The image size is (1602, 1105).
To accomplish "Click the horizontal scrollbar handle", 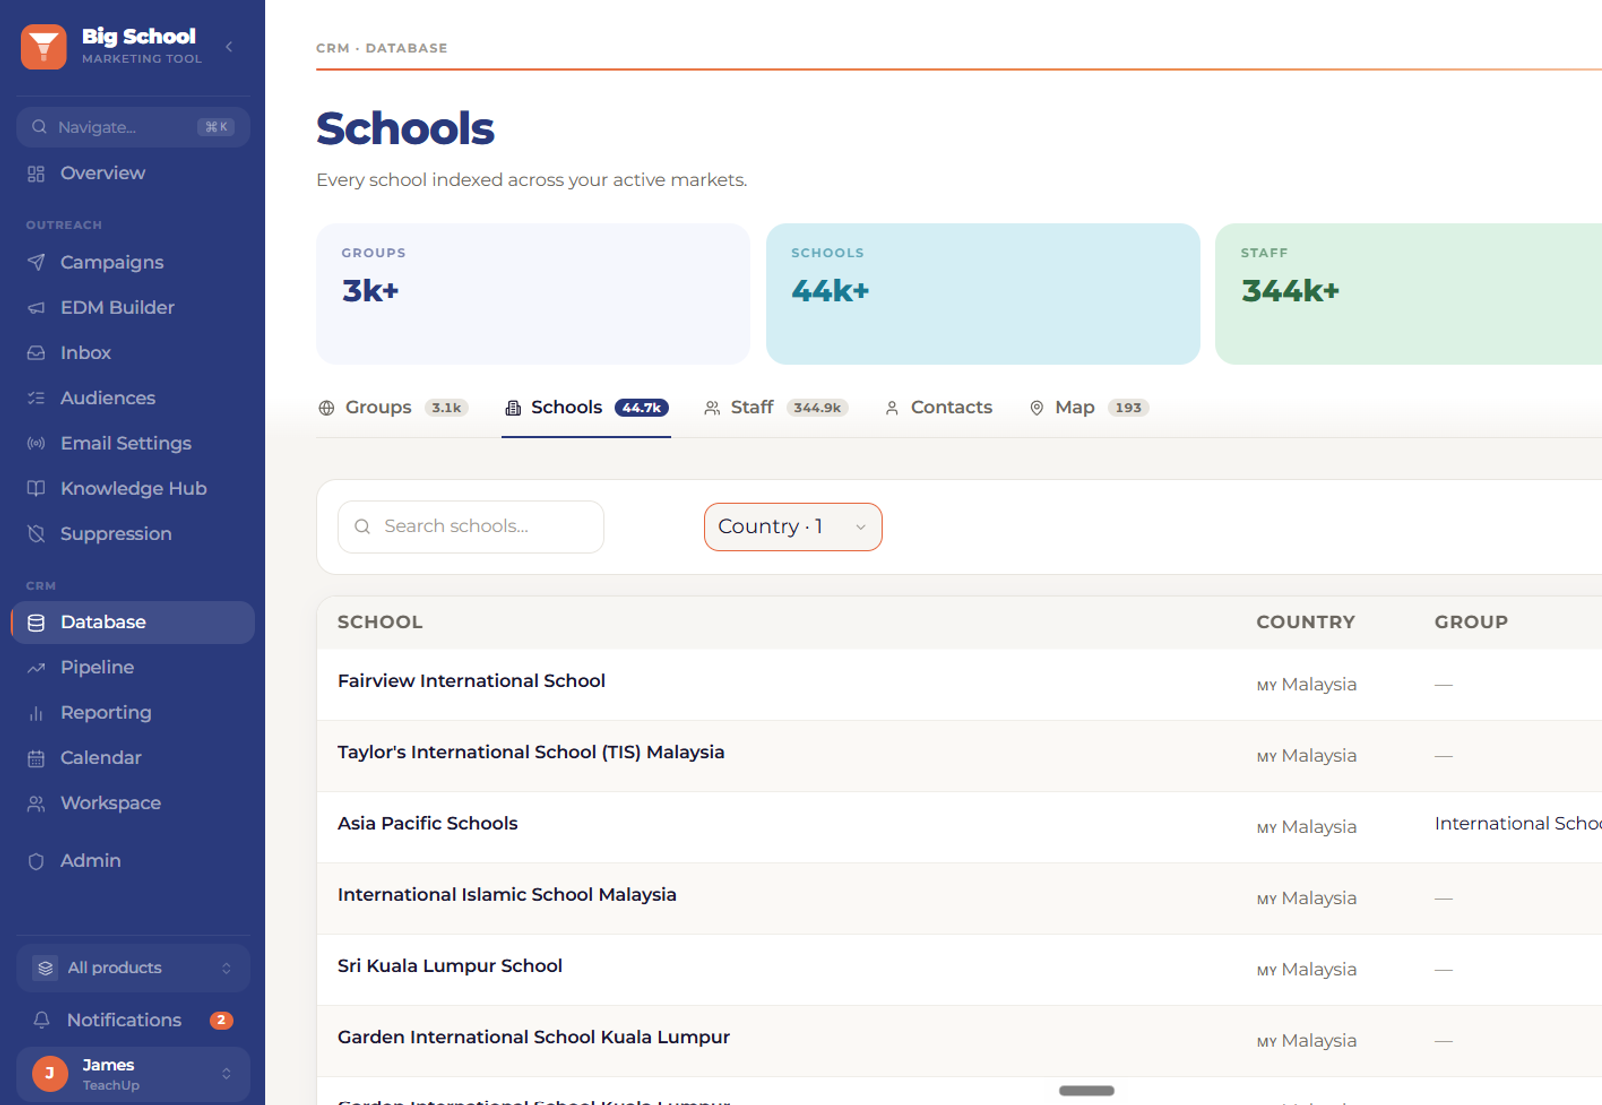I will [1086, 1091].
